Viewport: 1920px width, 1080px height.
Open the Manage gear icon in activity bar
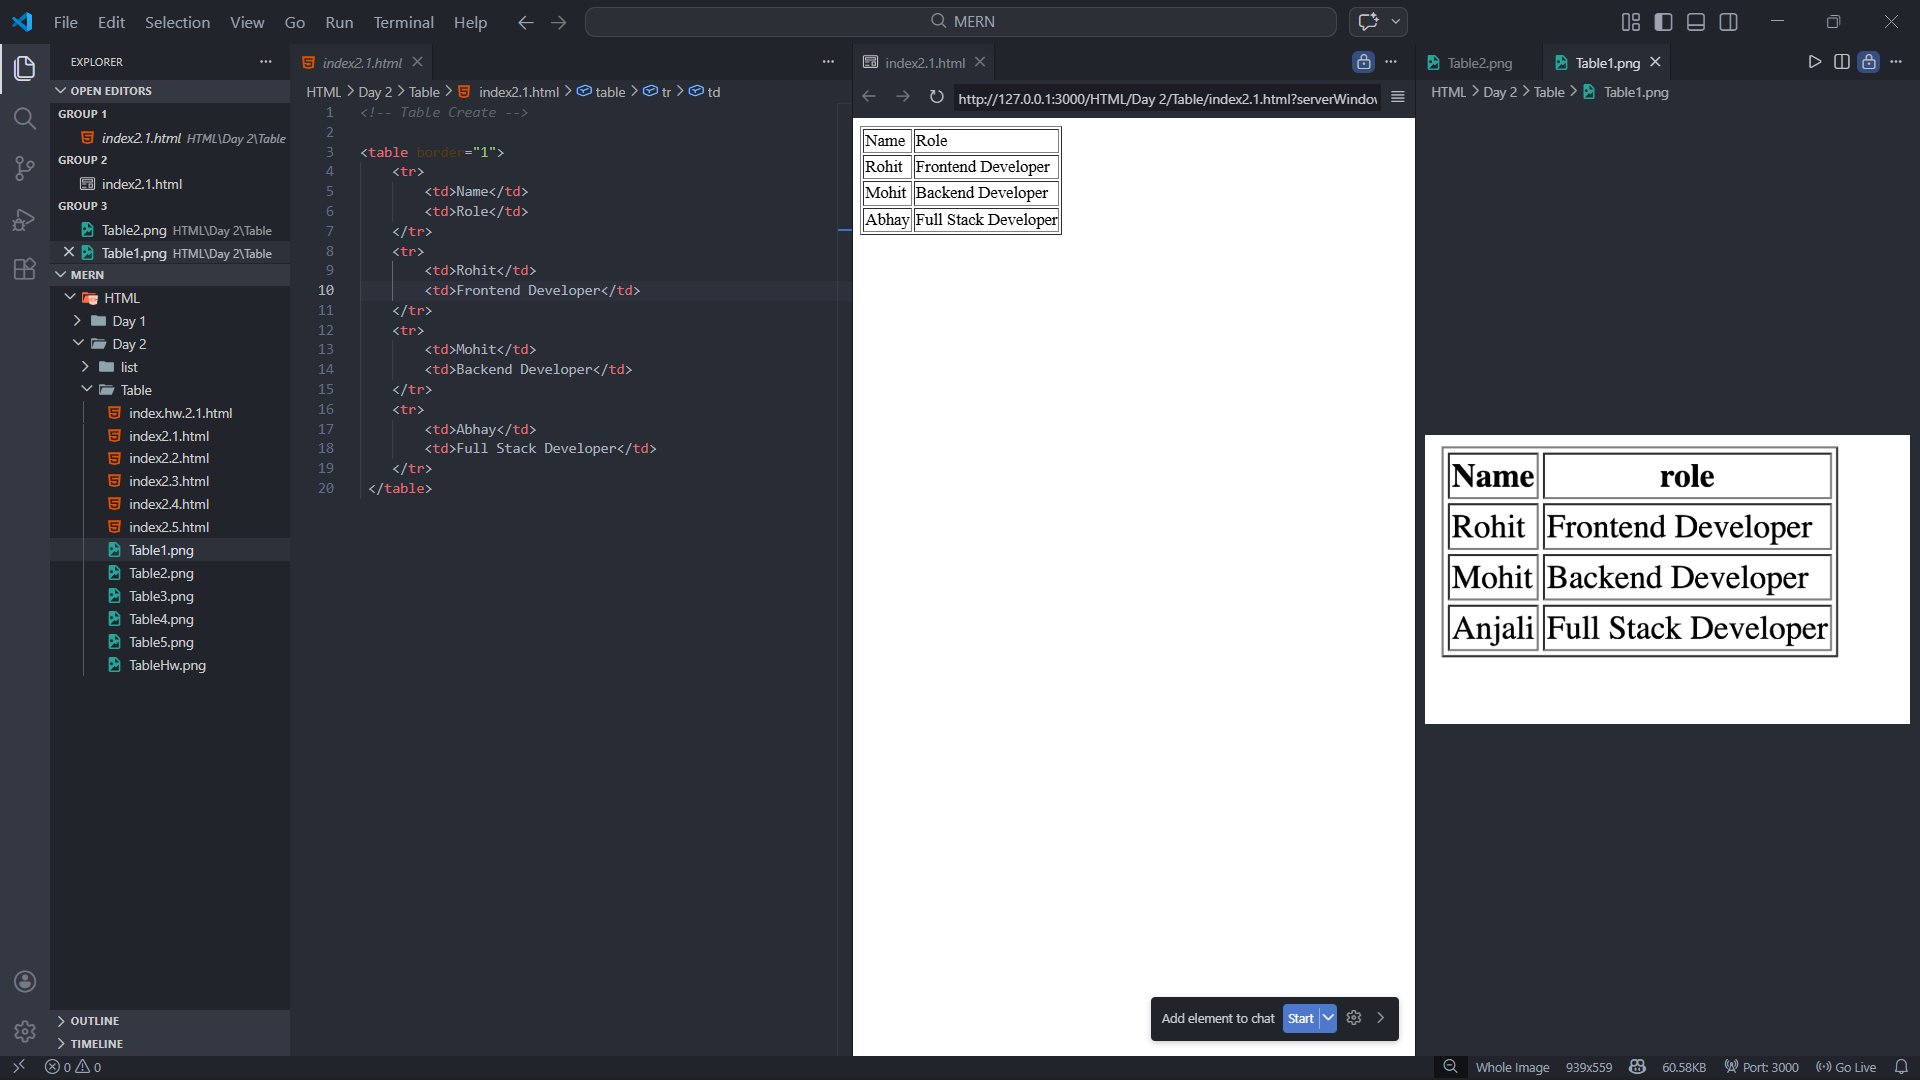point(25,1031)
